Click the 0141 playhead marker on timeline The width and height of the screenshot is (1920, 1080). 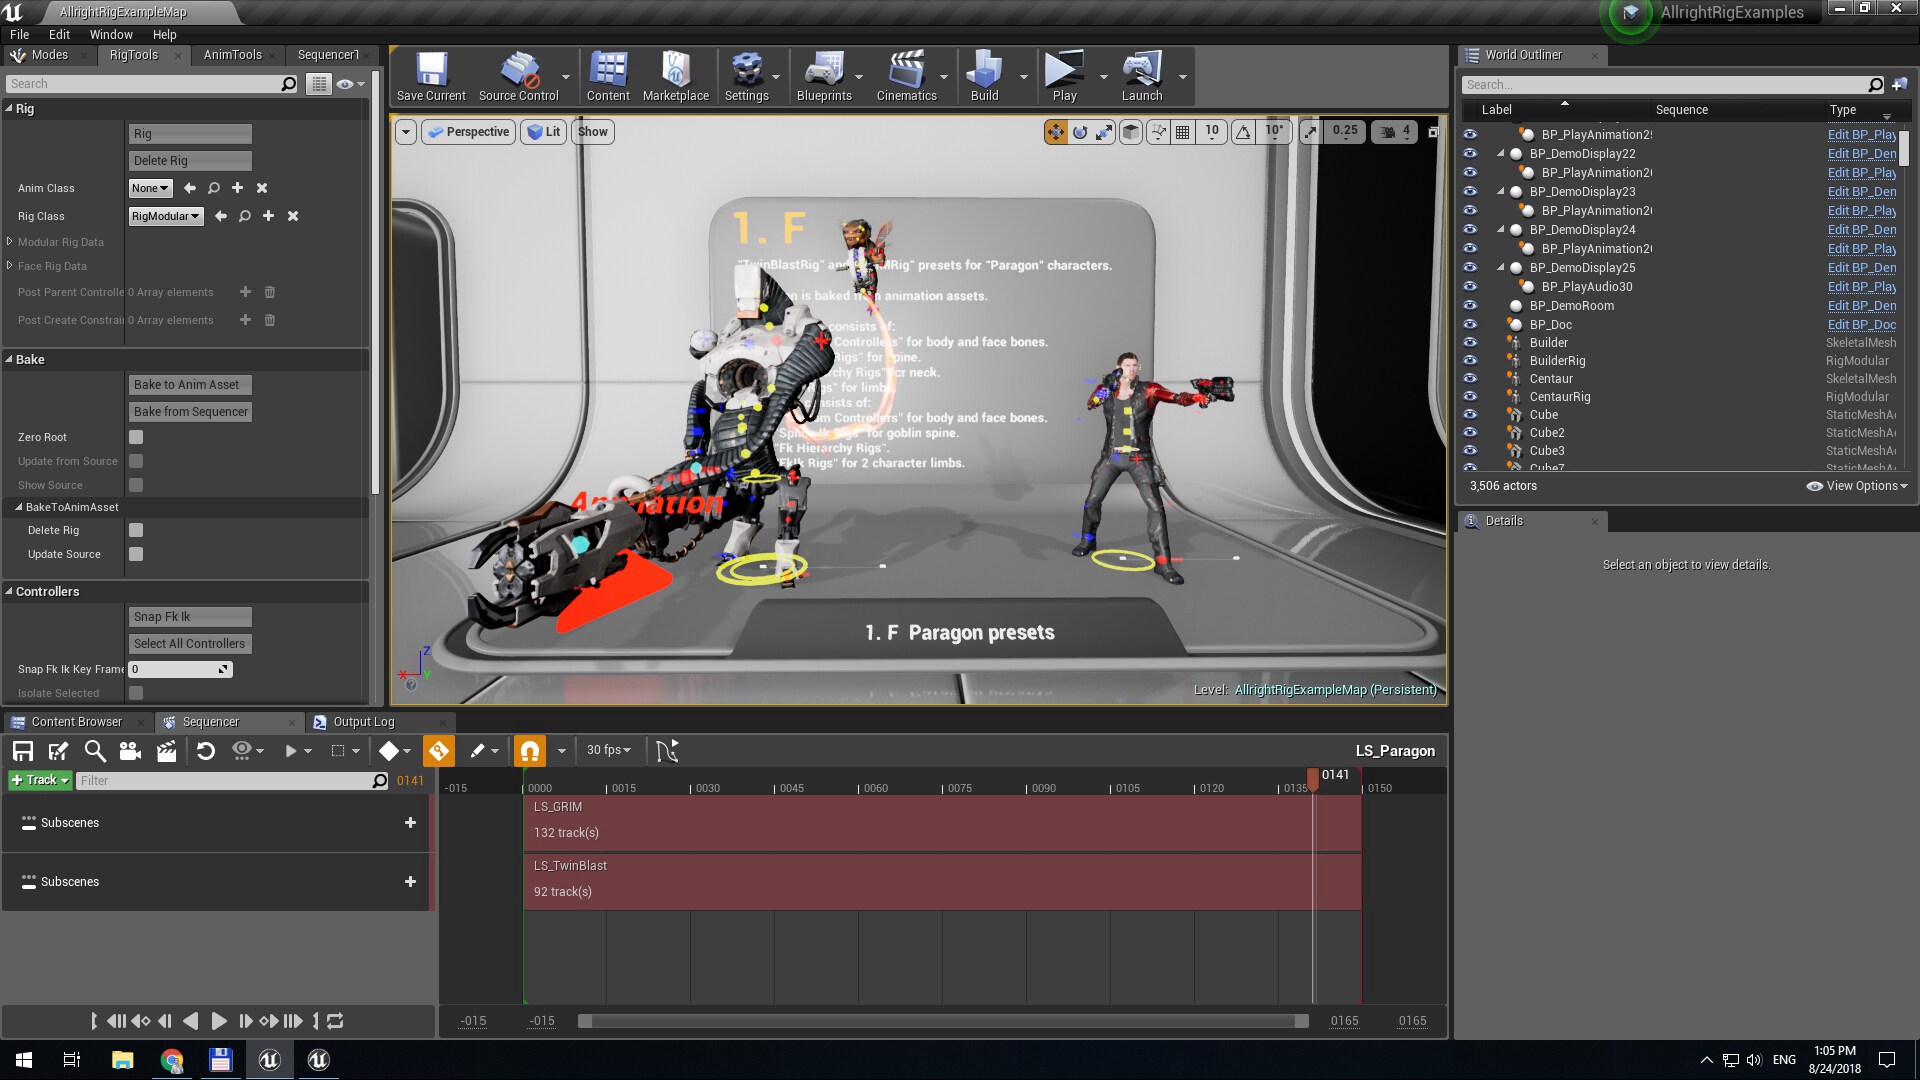(1314, 778)
